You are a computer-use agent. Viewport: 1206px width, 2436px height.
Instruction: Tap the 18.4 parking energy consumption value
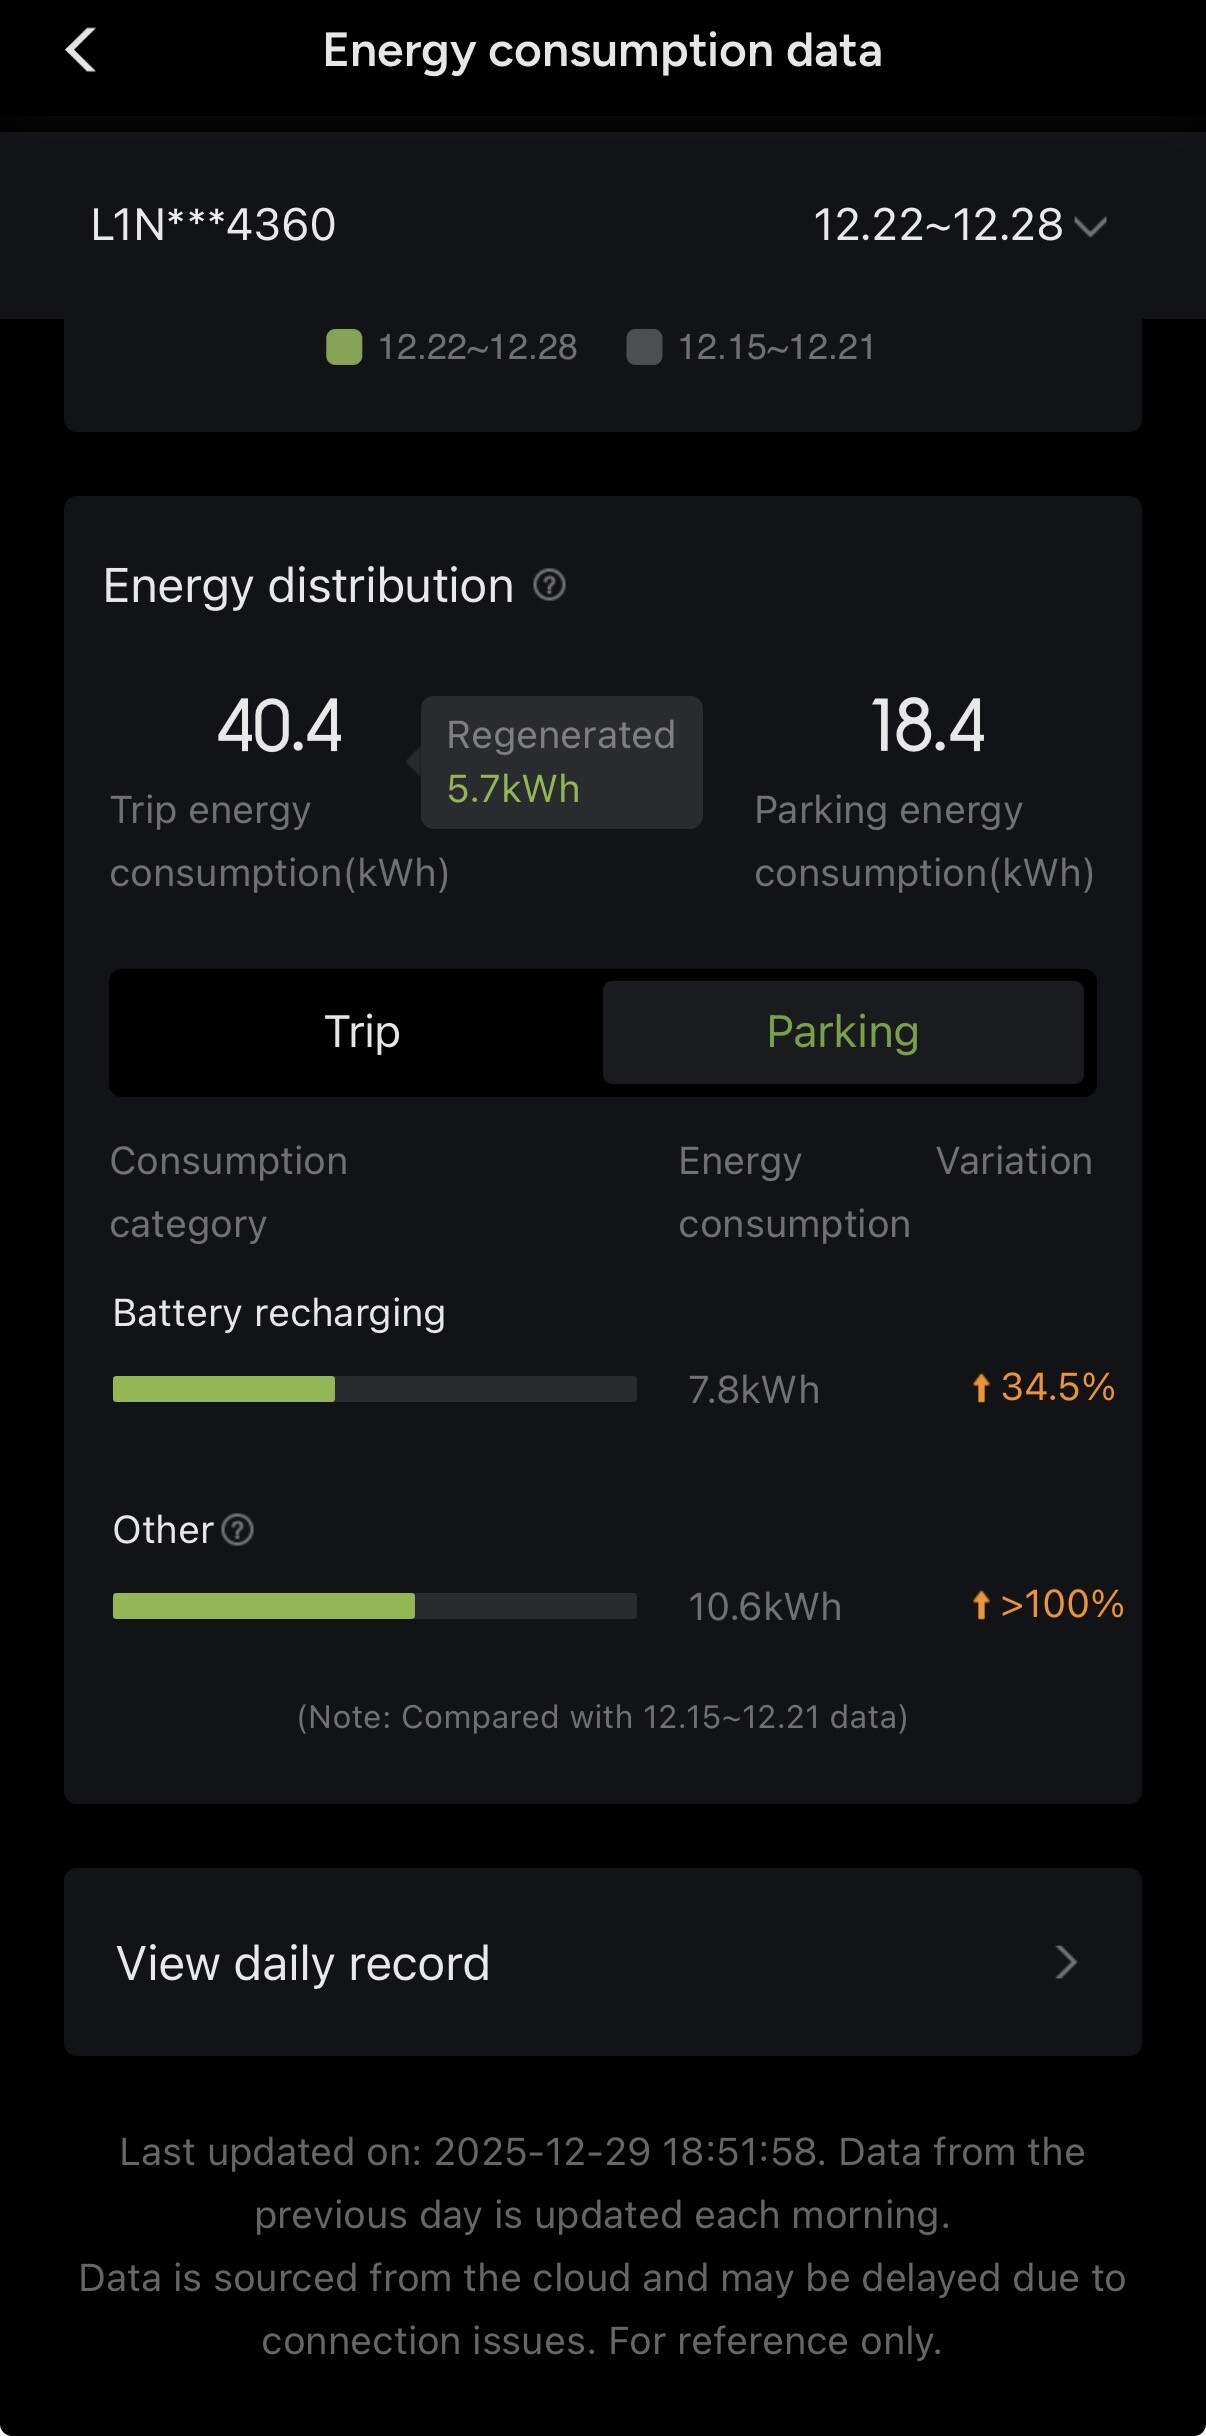928,726
